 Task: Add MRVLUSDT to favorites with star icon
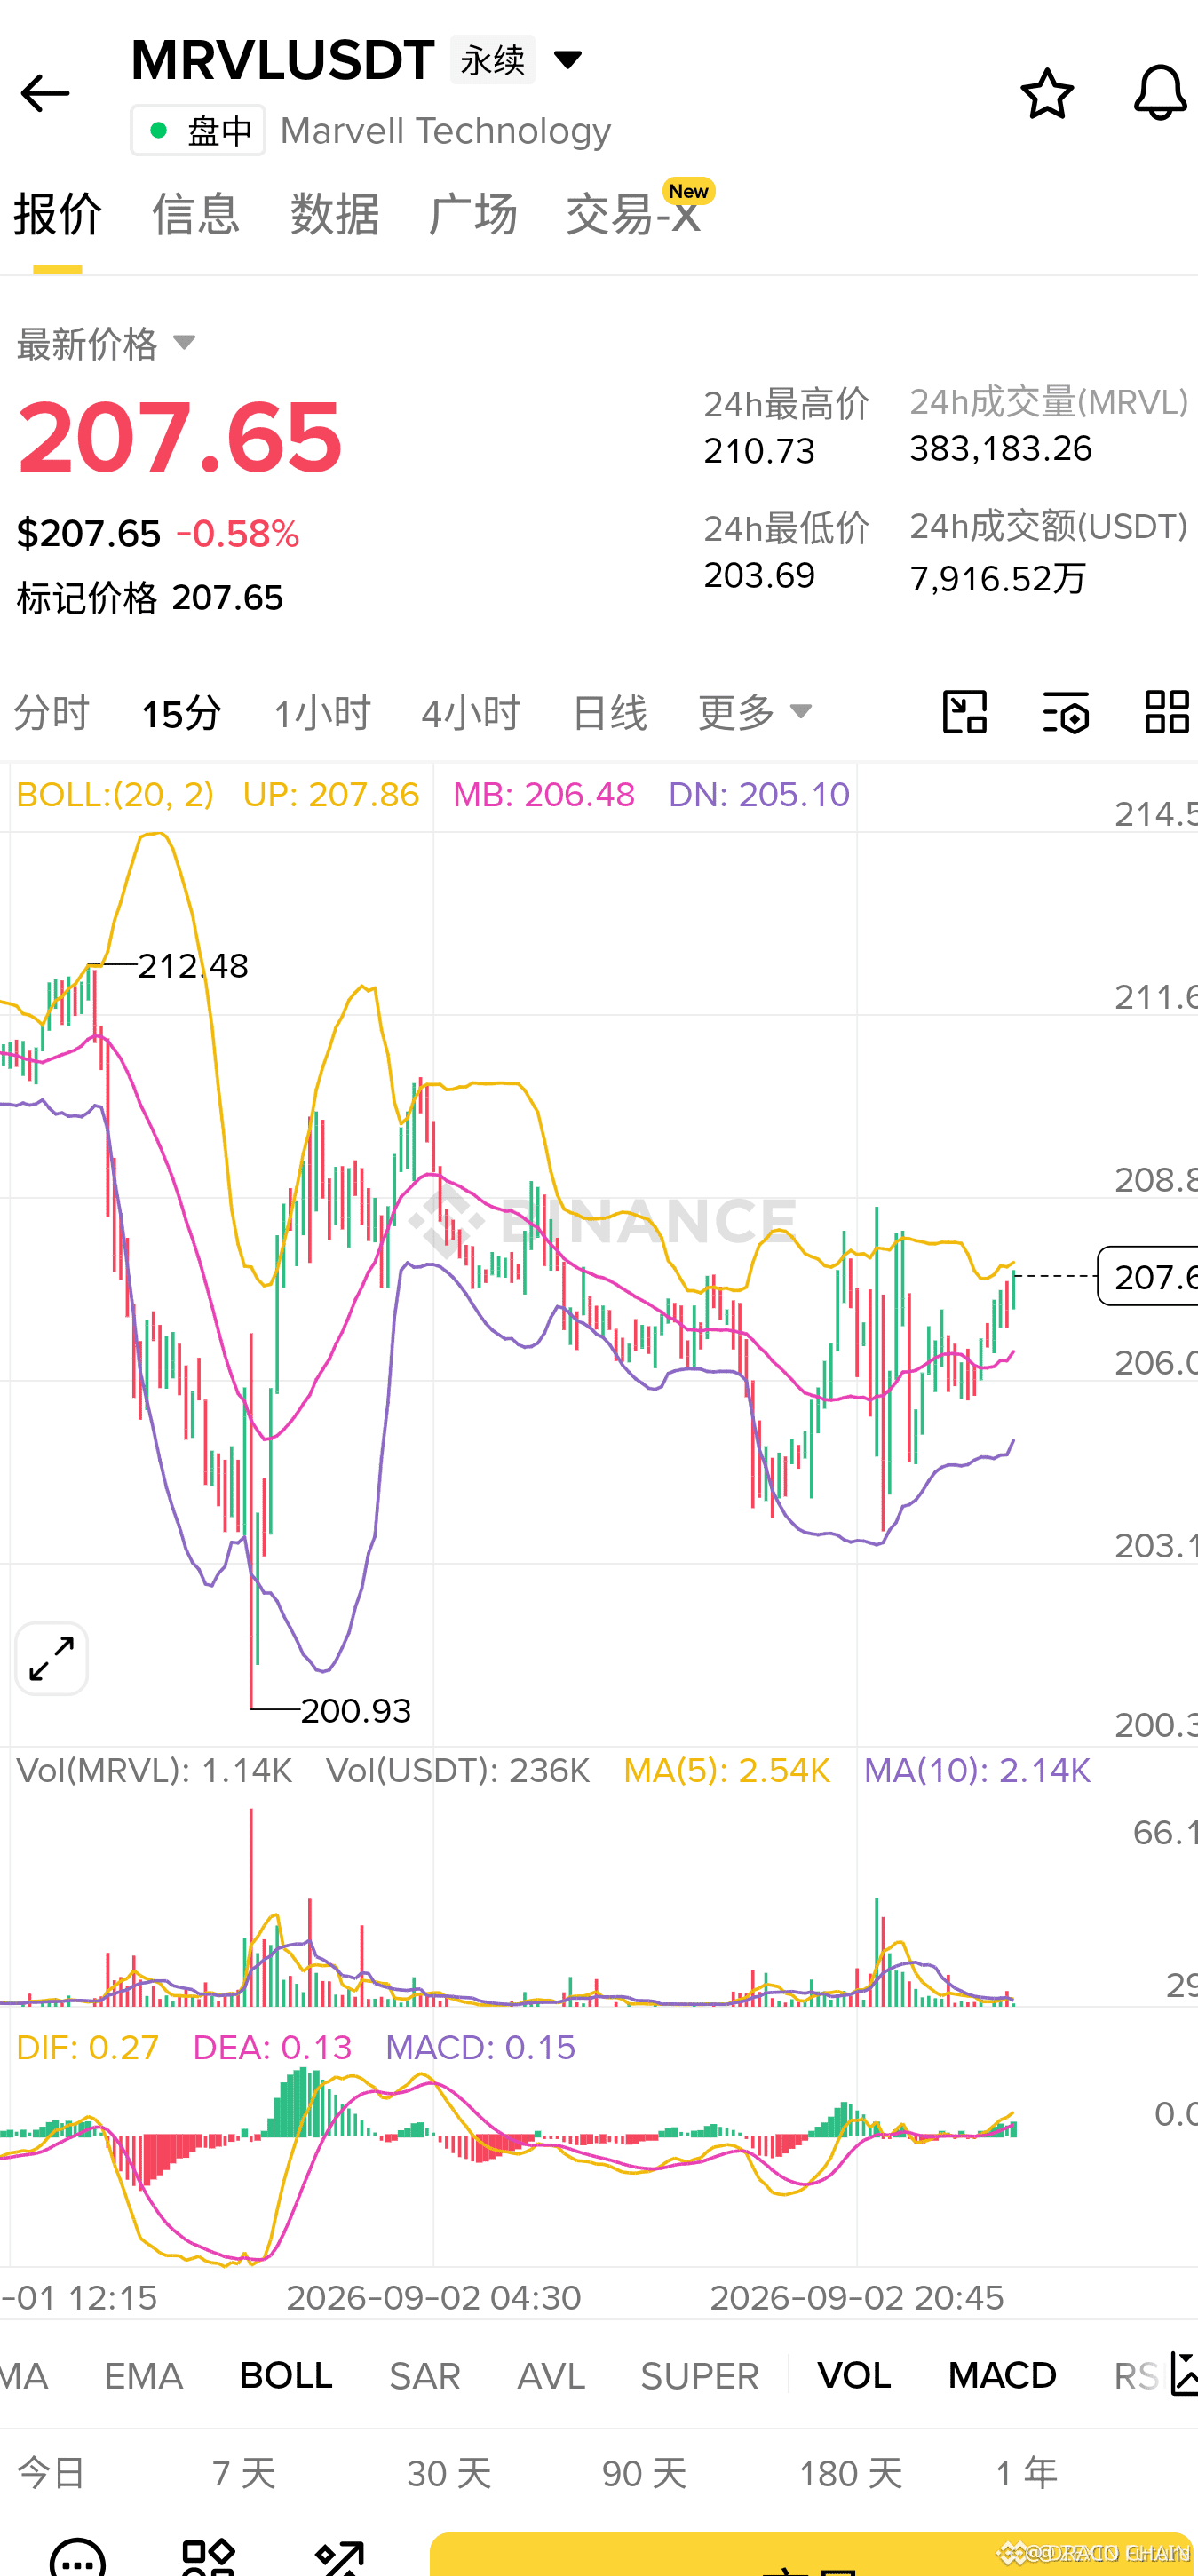pyautogui.click(x=1047, y=94)
